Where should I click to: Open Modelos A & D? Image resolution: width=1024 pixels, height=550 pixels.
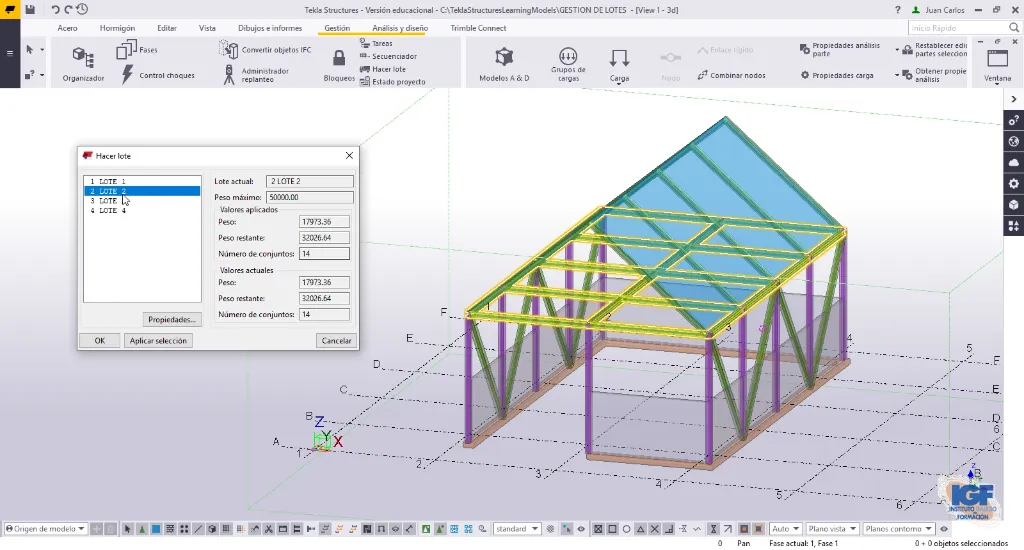[504, 64]
